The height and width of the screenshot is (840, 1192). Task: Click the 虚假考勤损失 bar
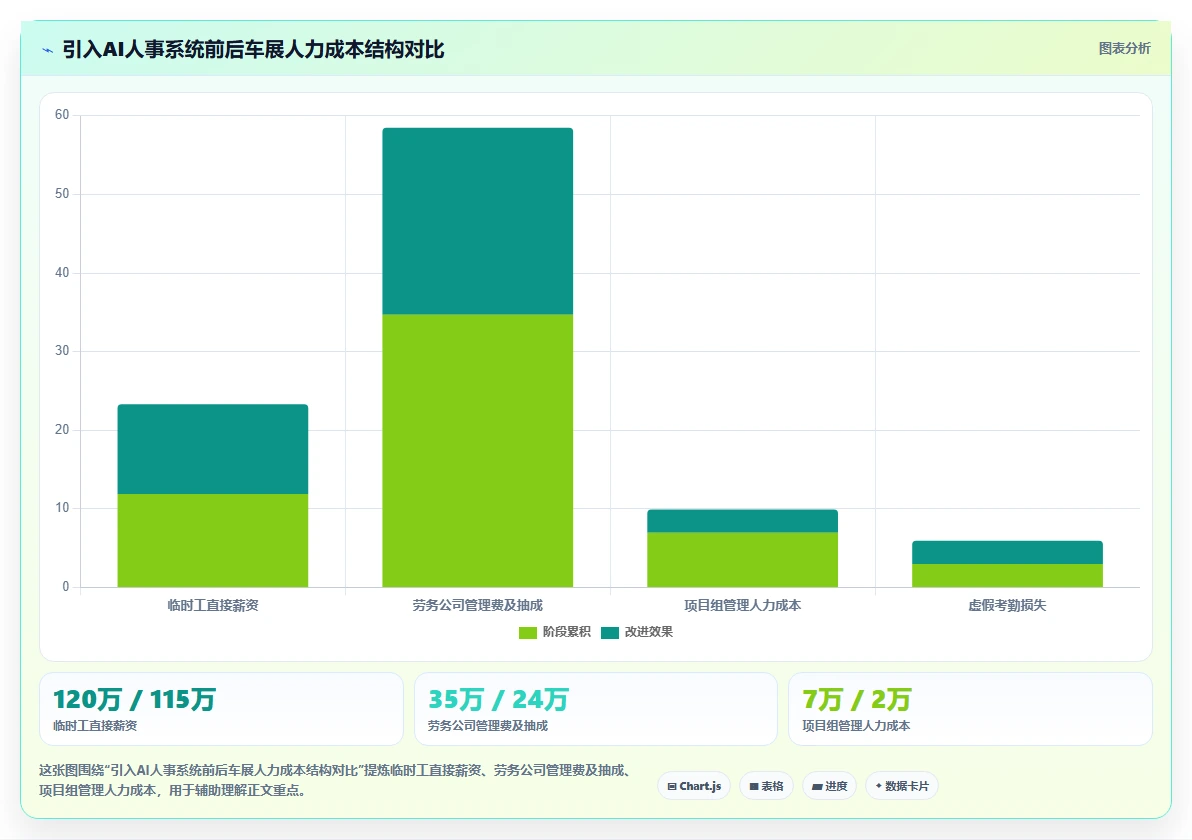1007,564
